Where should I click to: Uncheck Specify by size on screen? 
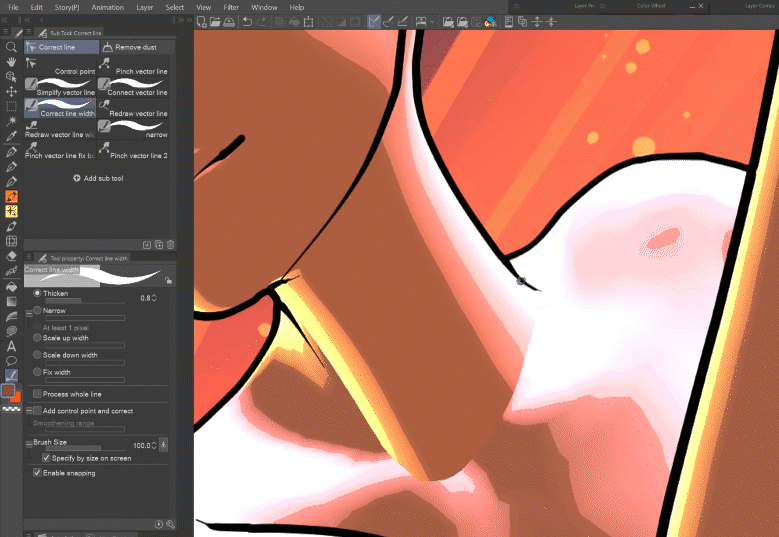click(46, 458)
